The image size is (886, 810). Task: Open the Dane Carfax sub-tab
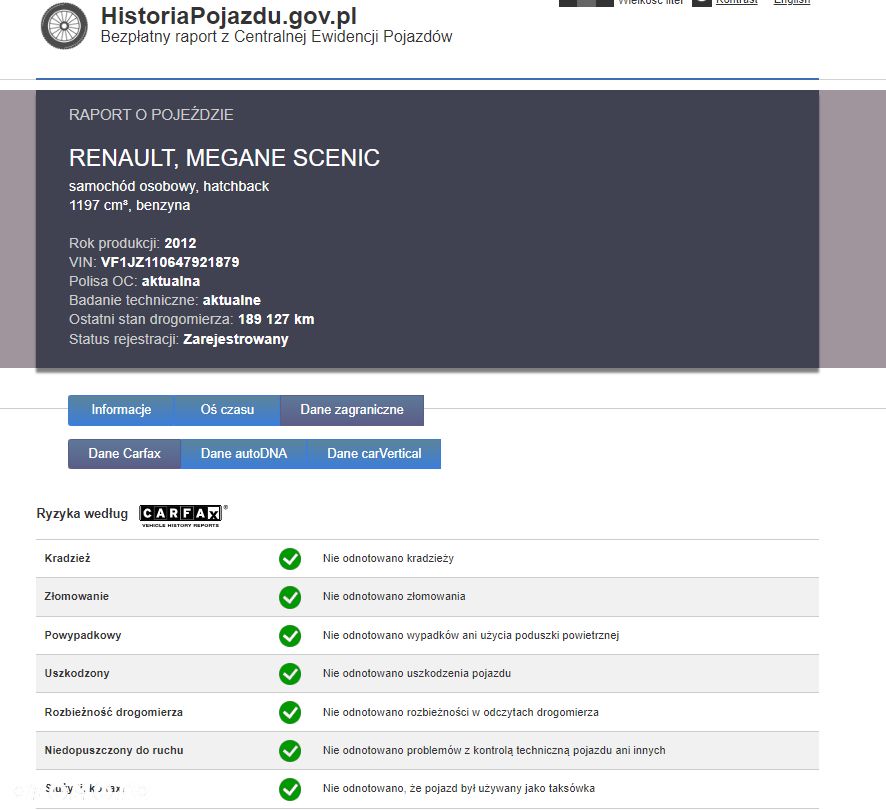point(124,454)
